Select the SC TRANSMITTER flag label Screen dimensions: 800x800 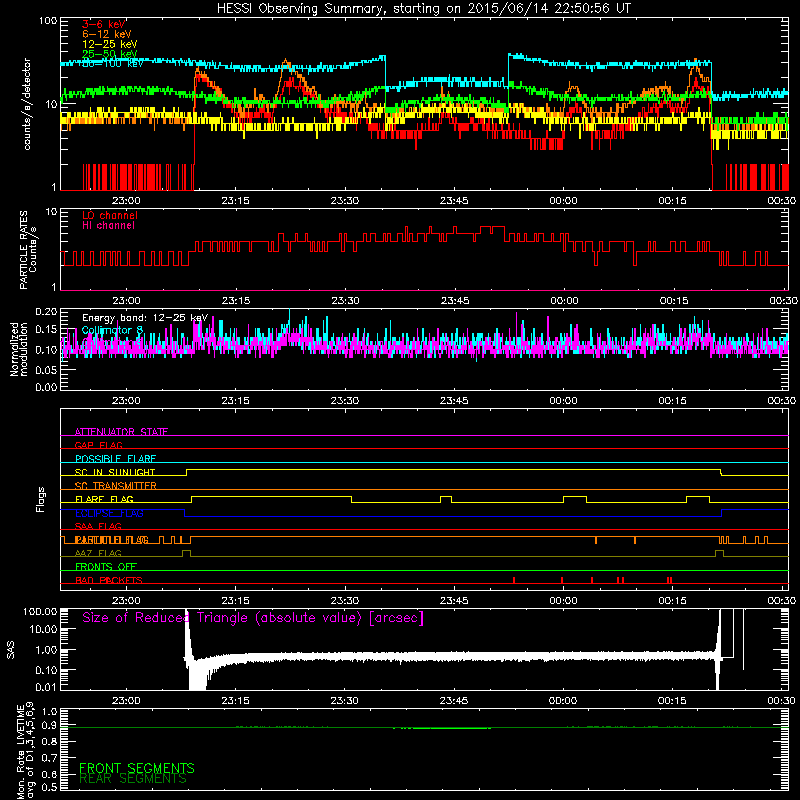click(x=115, y=485)
